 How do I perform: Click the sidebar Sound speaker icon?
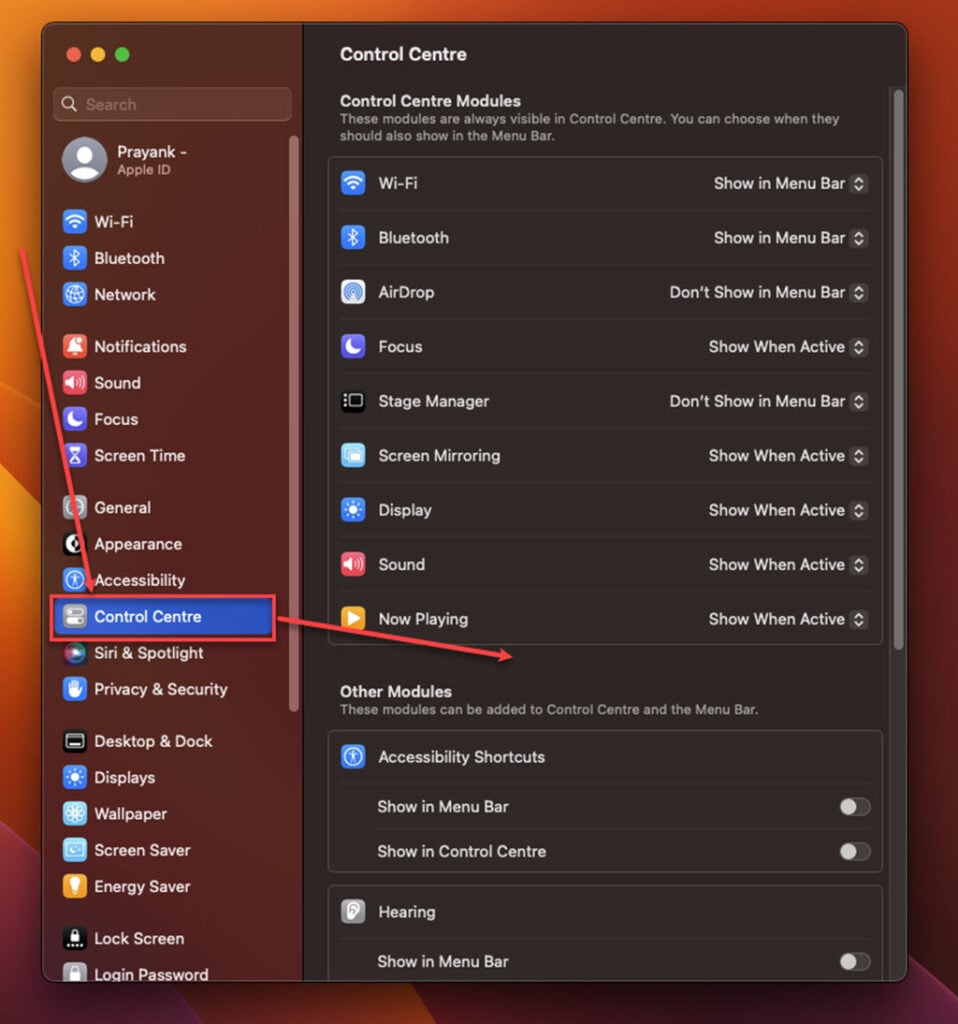[x=74, y=383]
